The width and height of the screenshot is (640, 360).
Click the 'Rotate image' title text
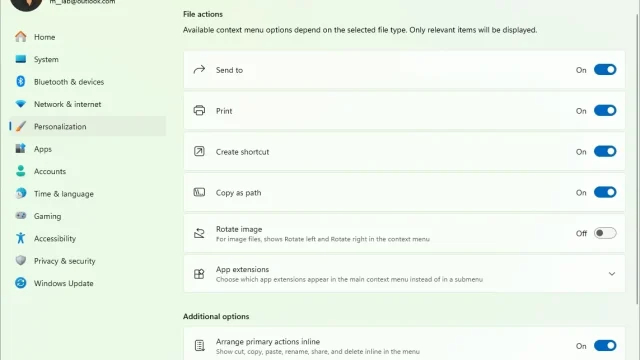coord(239,229)
